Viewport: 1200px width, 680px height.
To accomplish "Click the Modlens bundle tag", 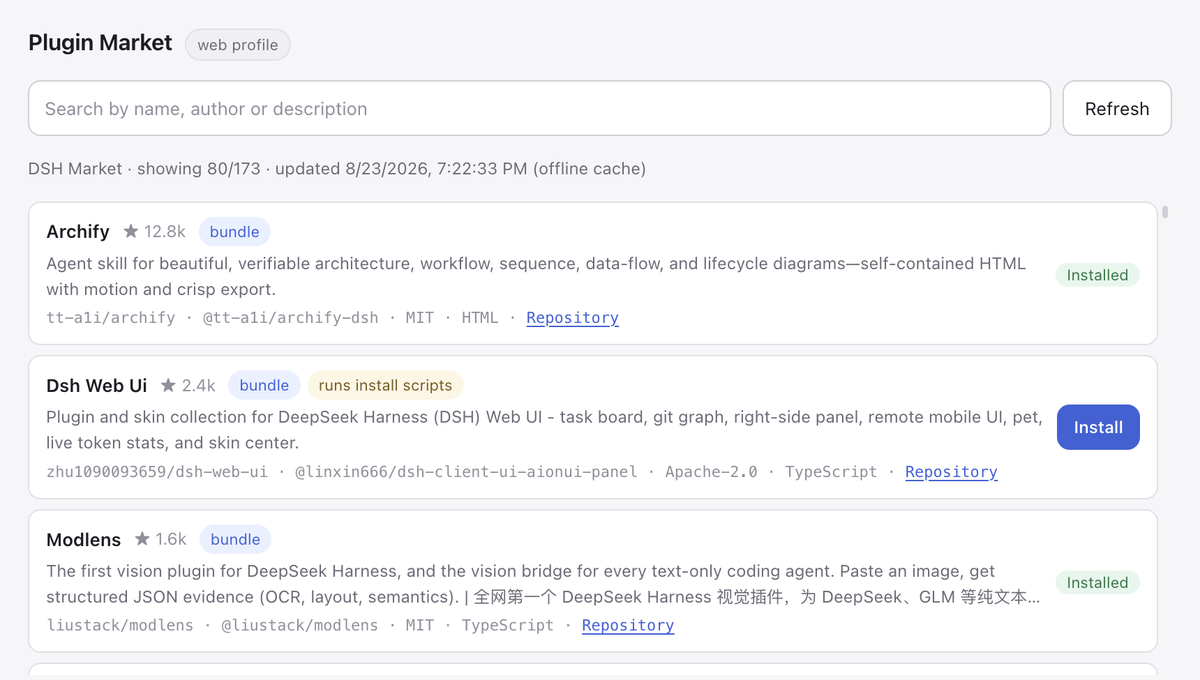I will (x=235, y=539).
